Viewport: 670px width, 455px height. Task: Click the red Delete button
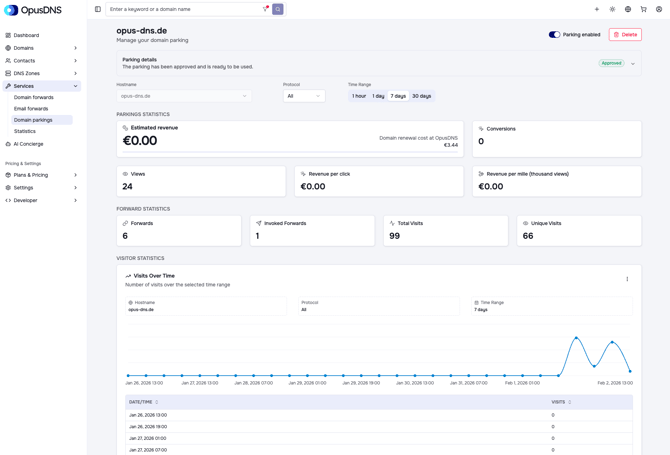tap(625, 35)
